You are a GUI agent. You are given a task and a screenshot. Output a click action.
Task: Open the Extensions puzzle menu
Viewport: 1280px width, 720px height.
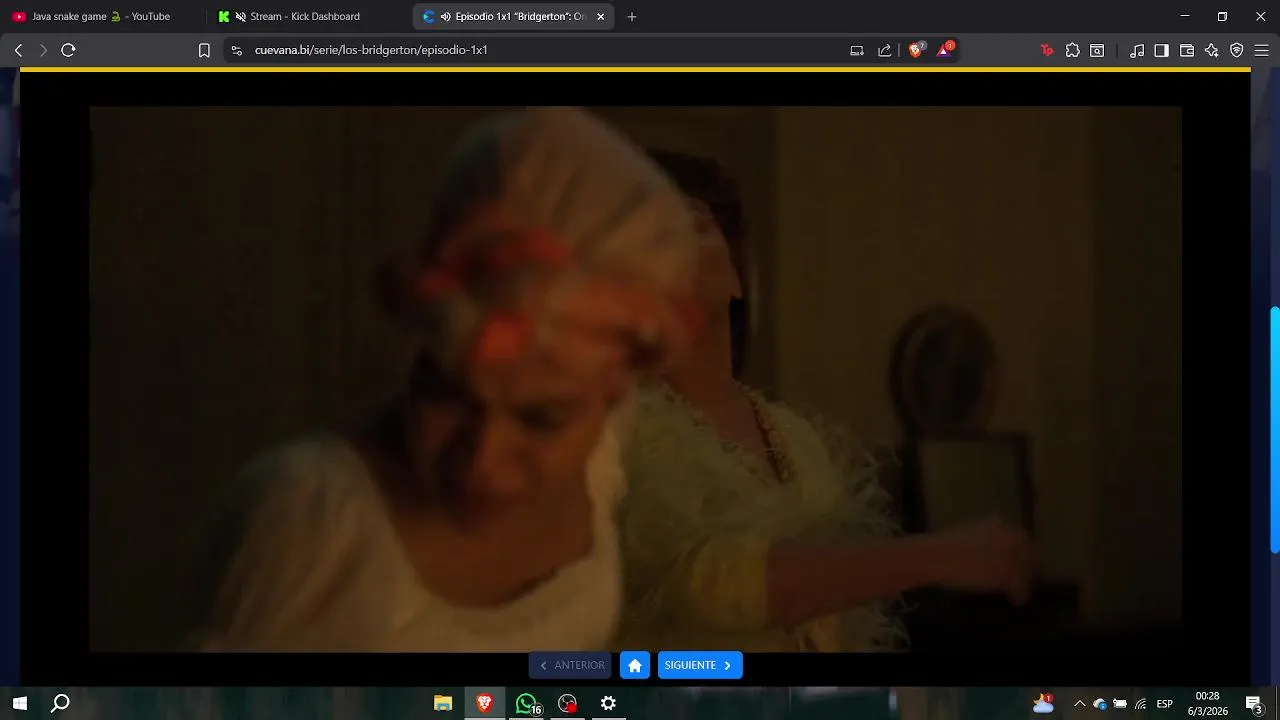pos(1072,50)
